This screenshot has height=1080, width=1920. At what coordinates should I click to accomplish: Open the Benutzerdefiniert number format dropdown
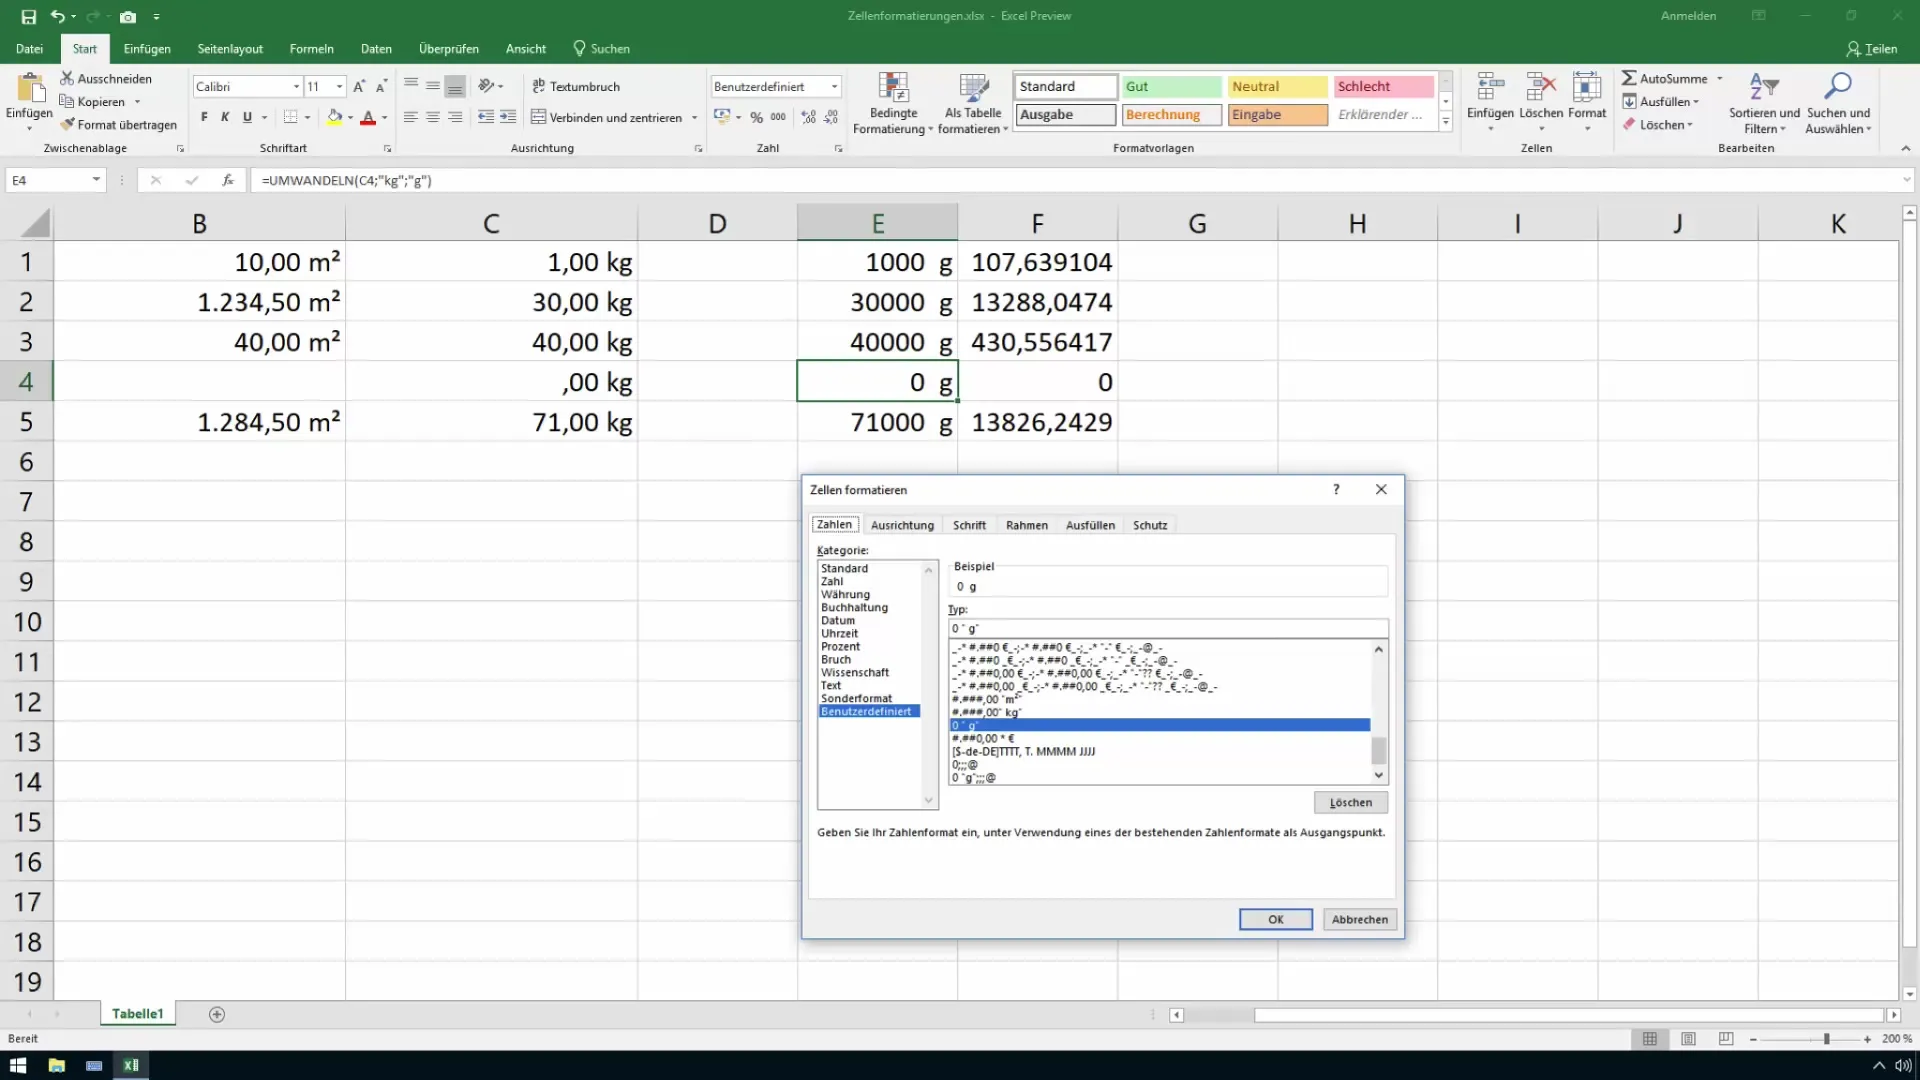(834, 87)
